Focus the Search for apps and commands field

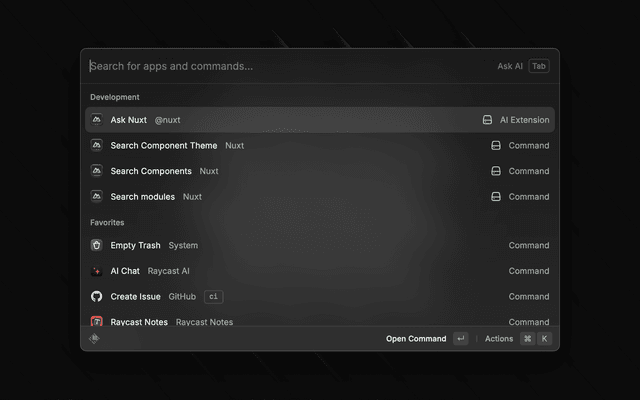pos(286,66)
